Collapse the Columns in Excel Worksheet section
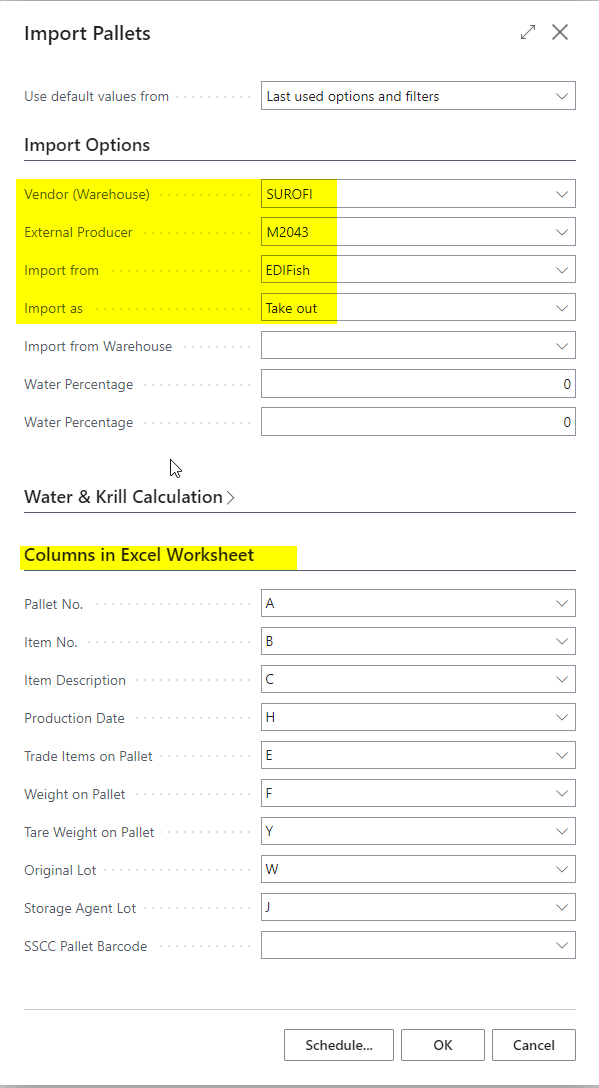The height and width of the screenshot is (1088, 599). [139, 555]
